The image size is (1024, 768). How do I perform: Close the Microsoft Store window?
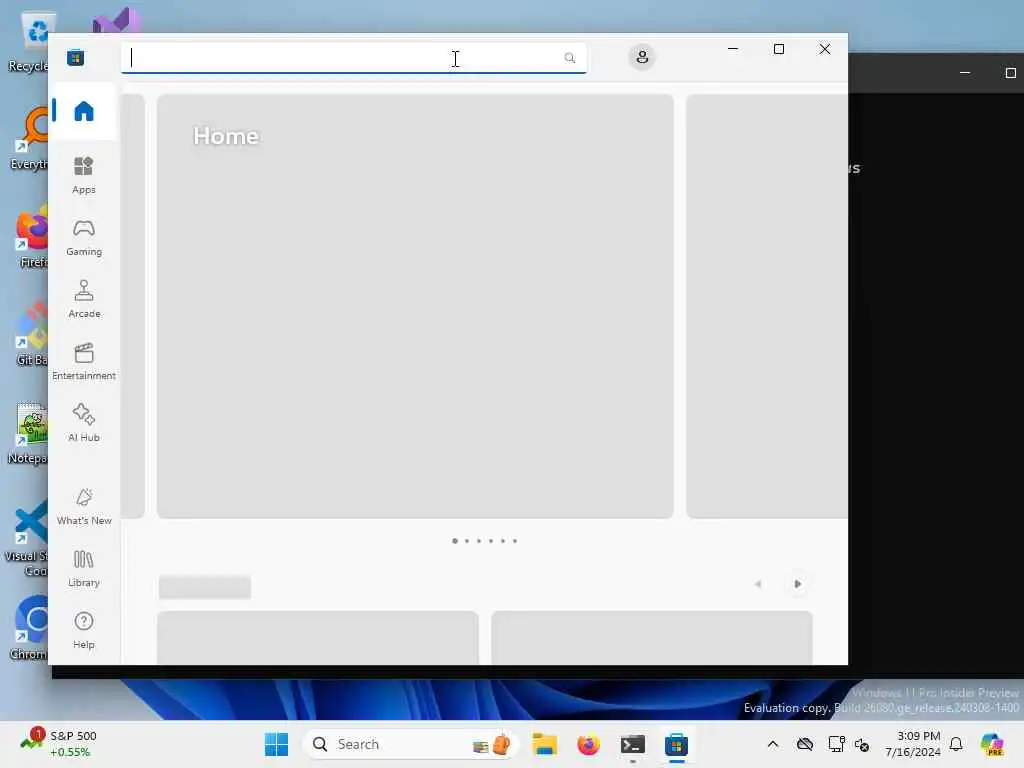click(x=825, y=49)
